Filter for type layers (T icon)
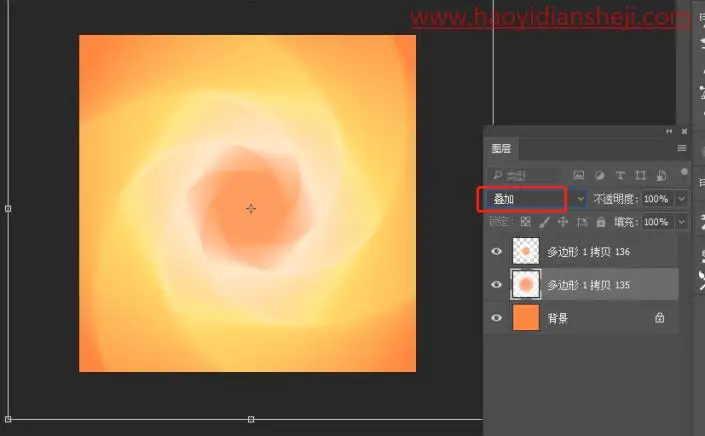The width and height of the screenshot is (705, 436). tap(620, 175)
